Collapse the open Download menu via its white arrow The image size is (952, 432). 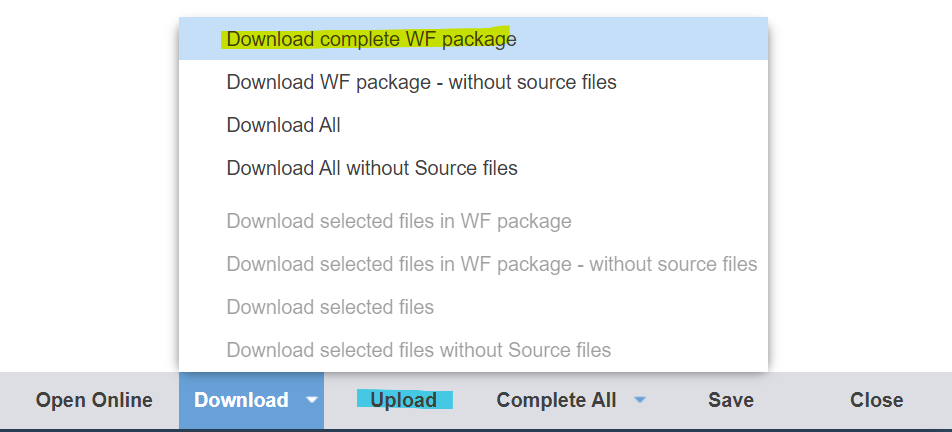pos(312,400)
